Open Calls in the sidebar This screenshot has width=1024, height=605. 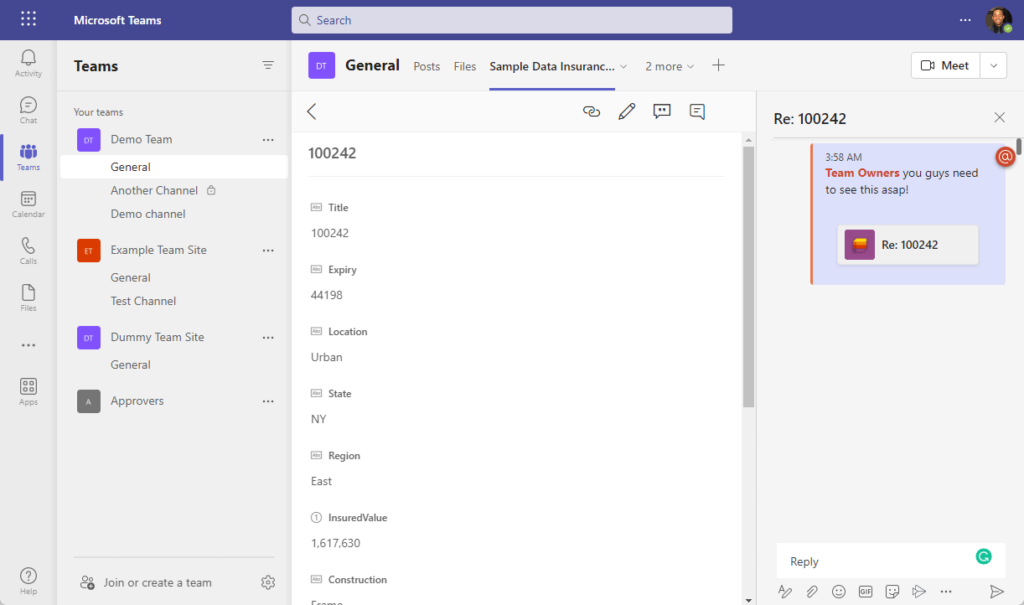(28, 251)
